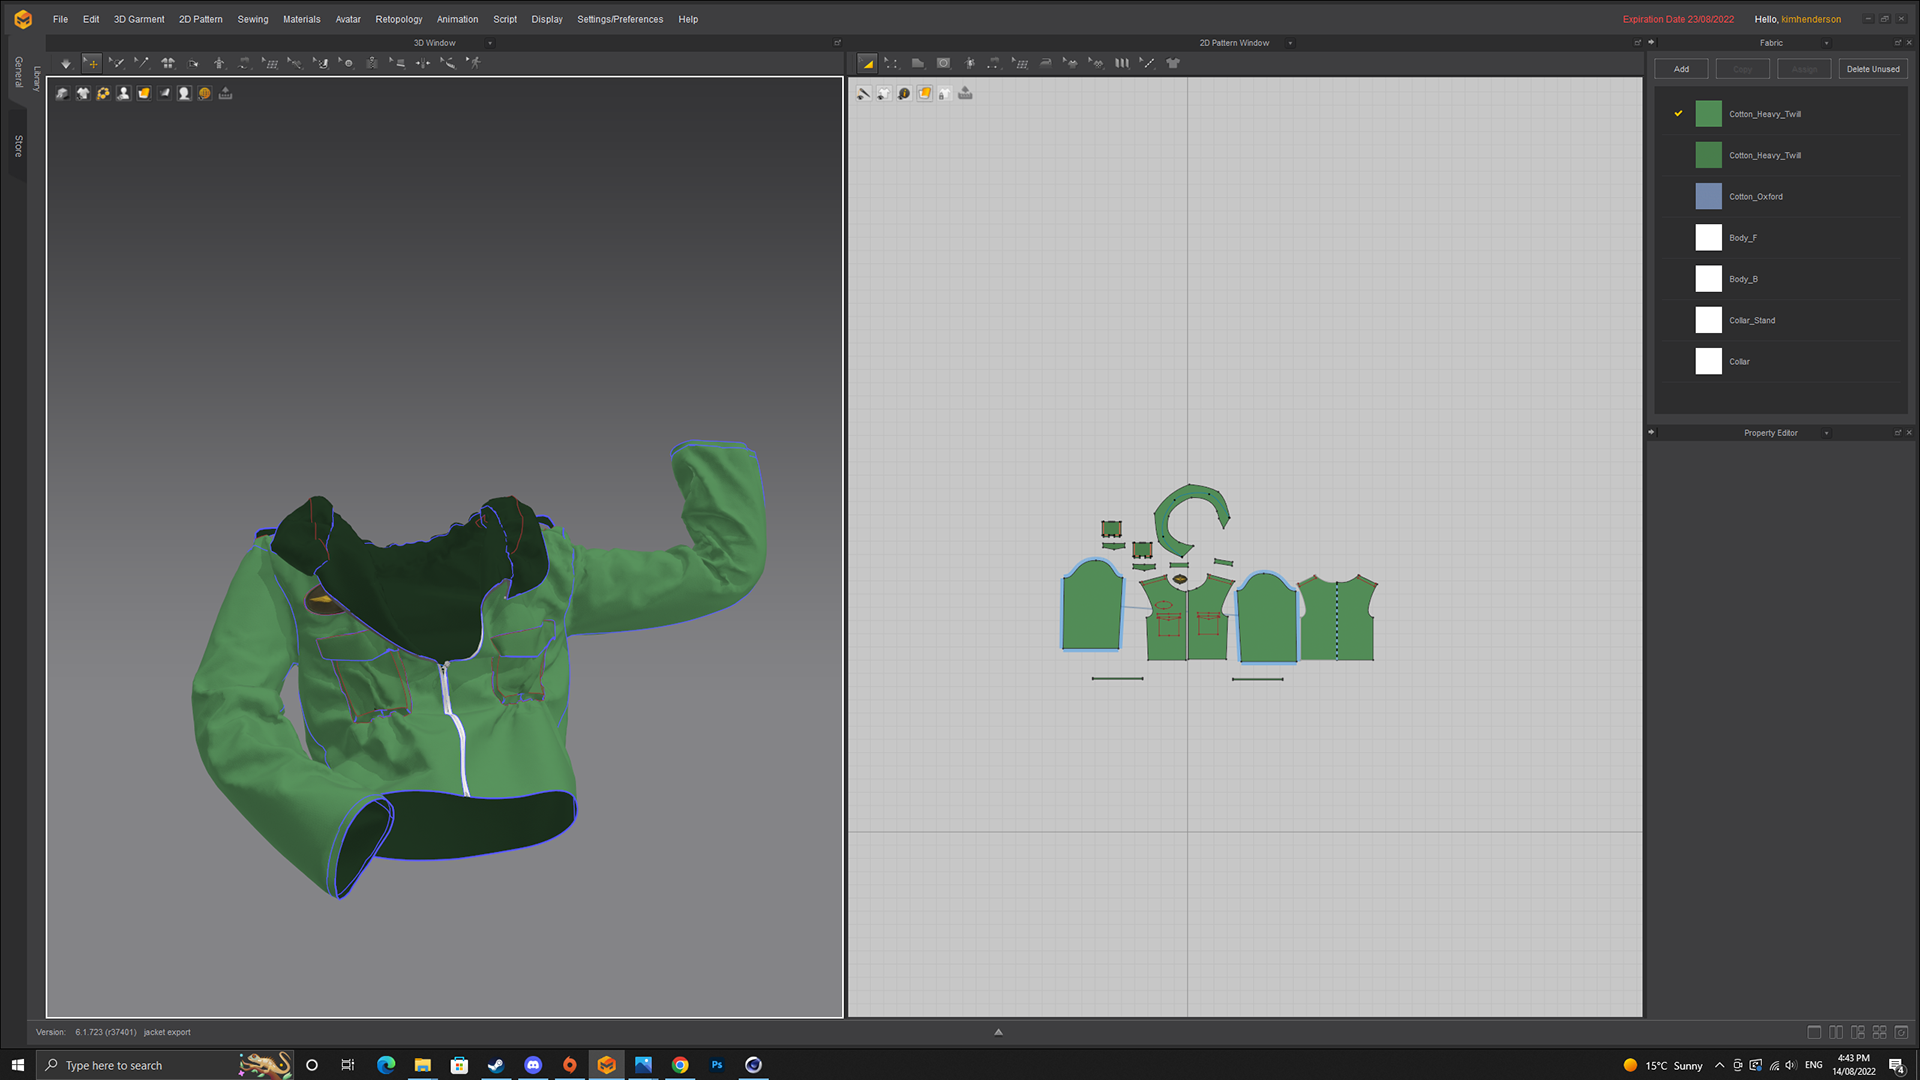1920x1080 pixels.
Task: Open the Property Editor panel dropdown arrow
Action: point(1826,433)
